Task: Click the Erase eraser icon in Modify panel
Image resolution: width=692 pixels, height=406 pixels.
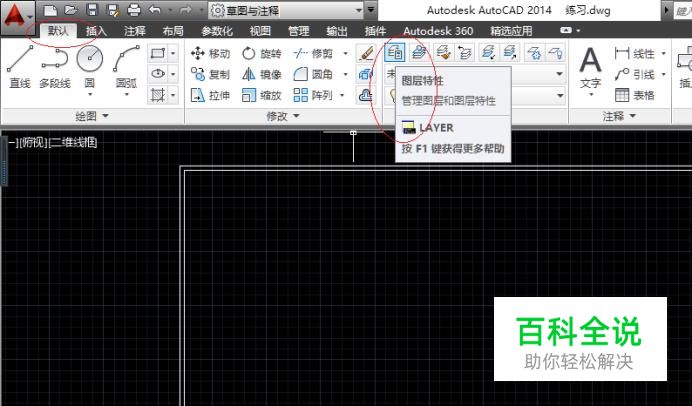Action: pyautogui.click(x=366, y=53)
